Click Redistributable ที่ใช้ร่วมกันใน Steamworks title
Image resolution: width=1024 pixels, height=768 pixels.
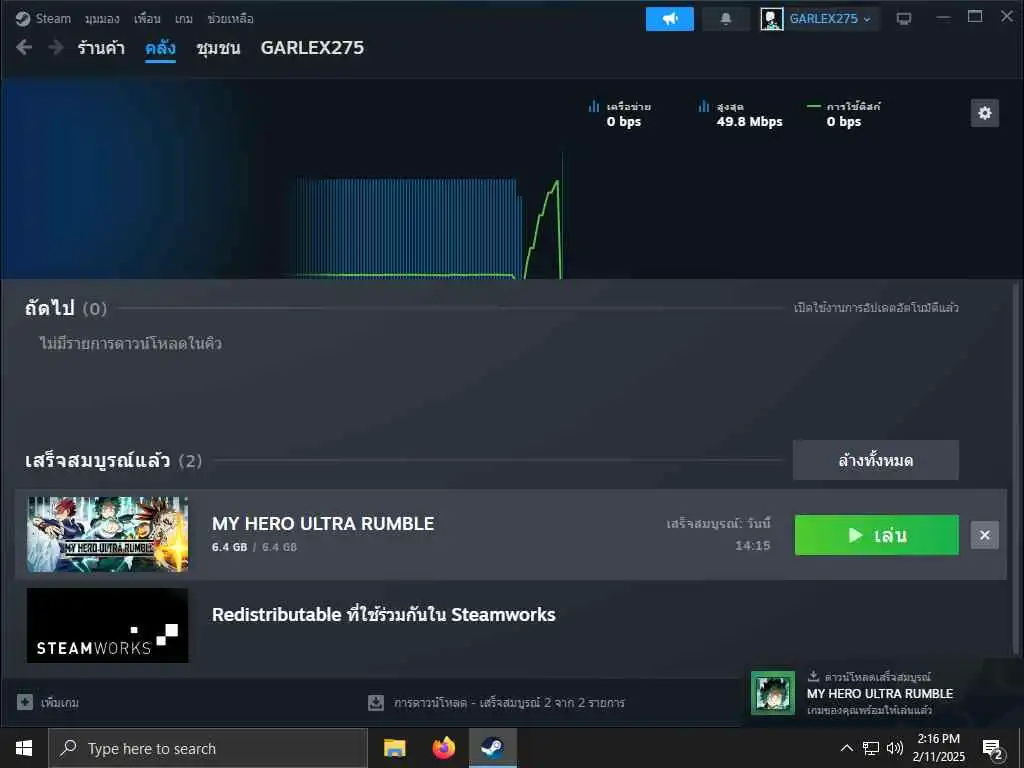coord(383,615)
